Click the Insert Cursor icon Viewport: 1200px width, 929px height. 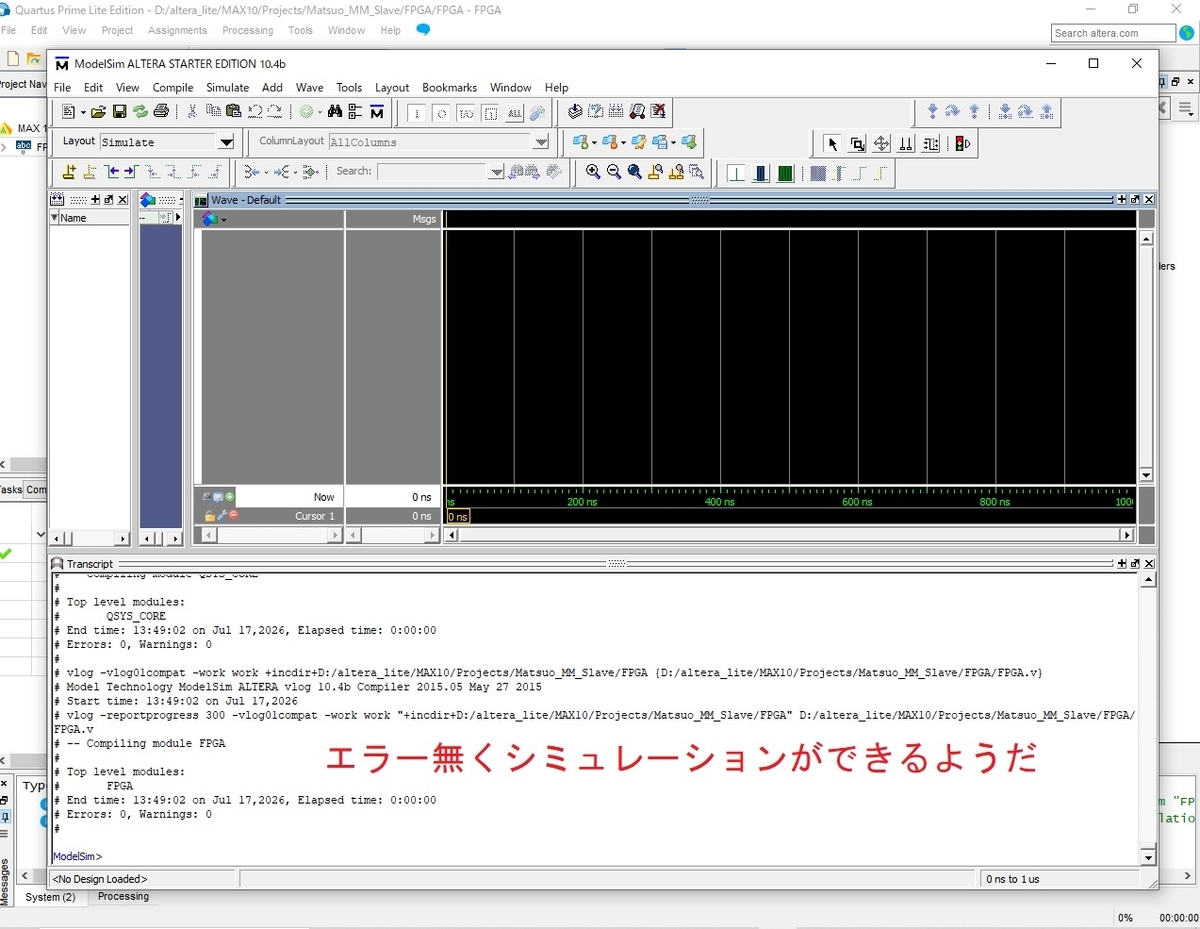click(69, 172)
